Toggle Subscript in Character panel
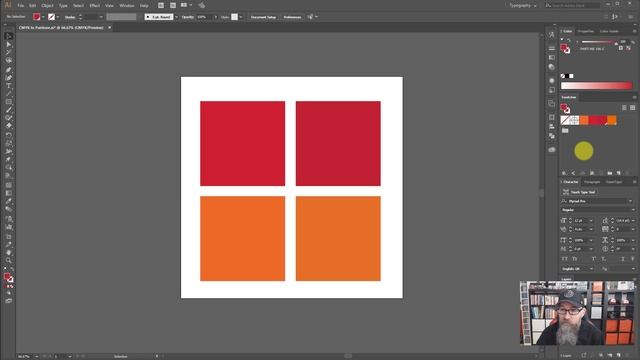 [604, 259]
